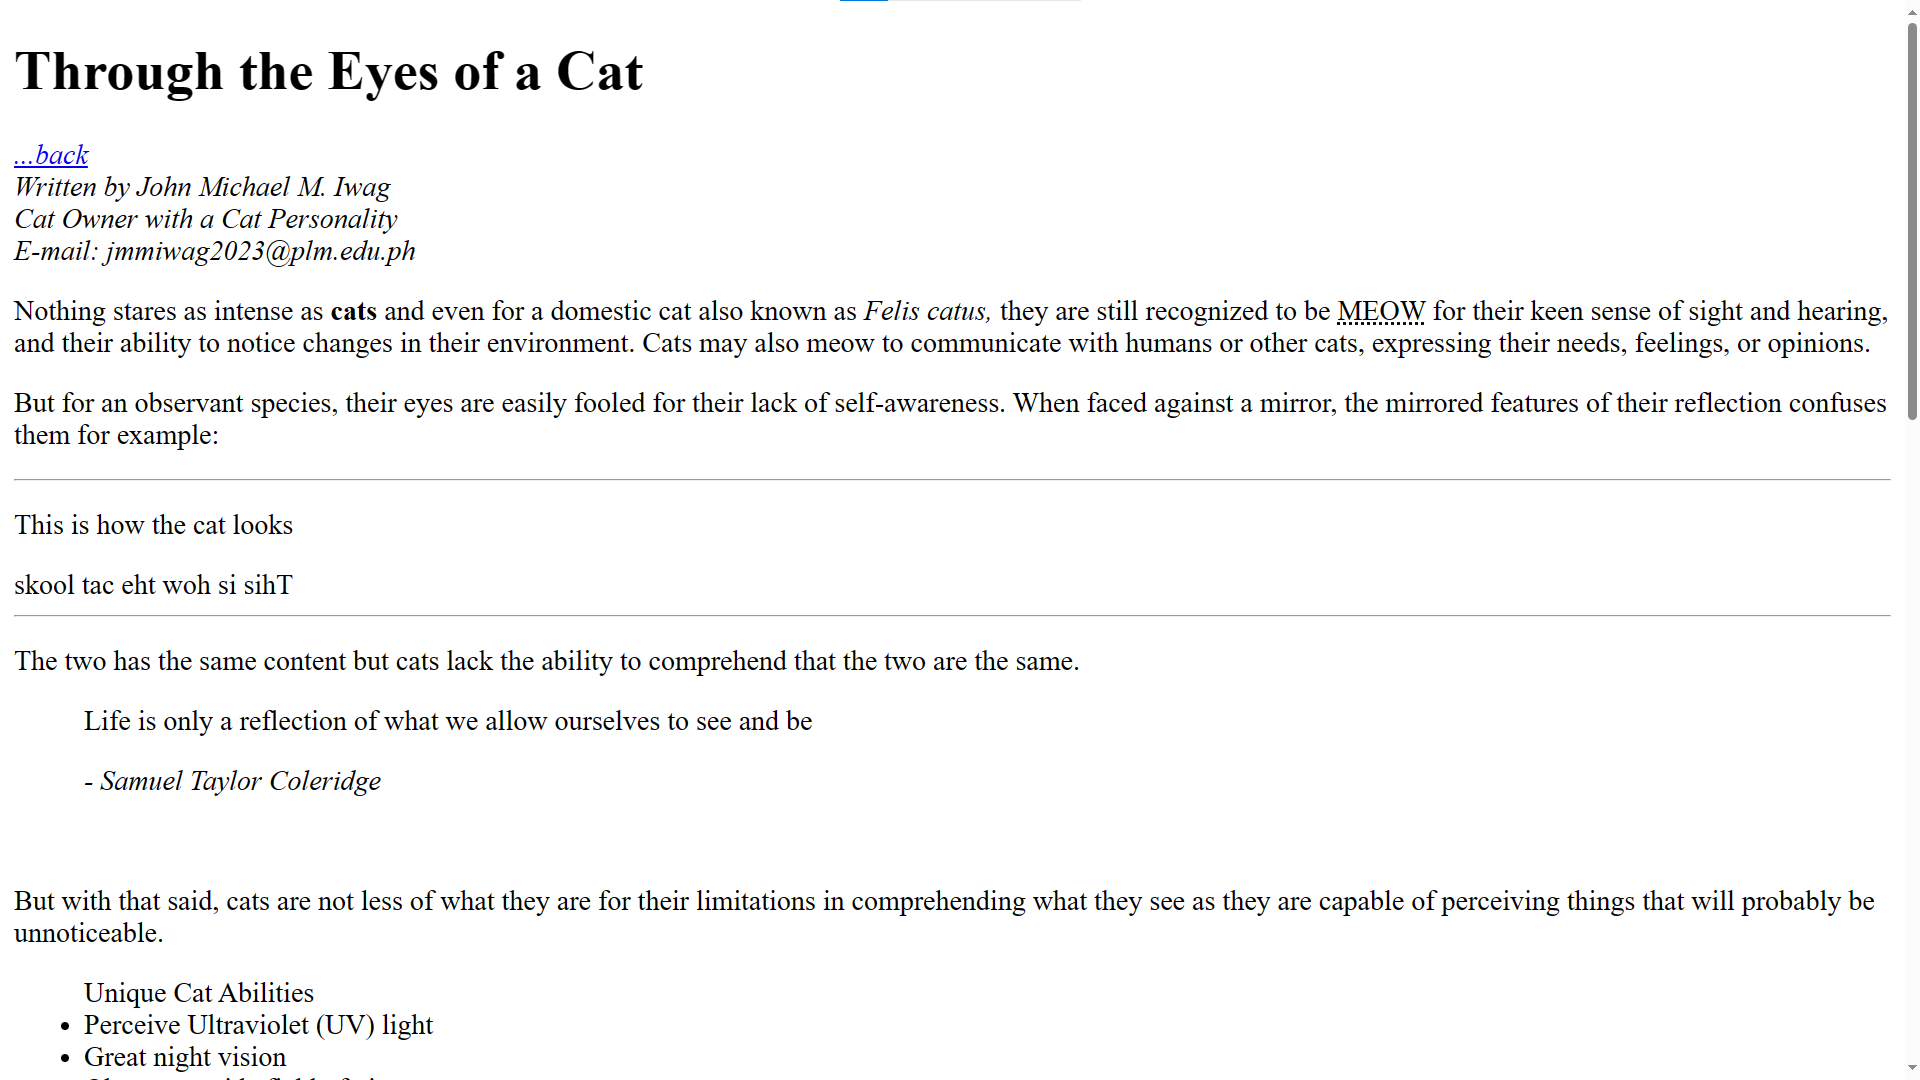Click the "Through the Eyes of a Cat" heading
This screenshot has height=1080, width=1920.
(329, 72)
